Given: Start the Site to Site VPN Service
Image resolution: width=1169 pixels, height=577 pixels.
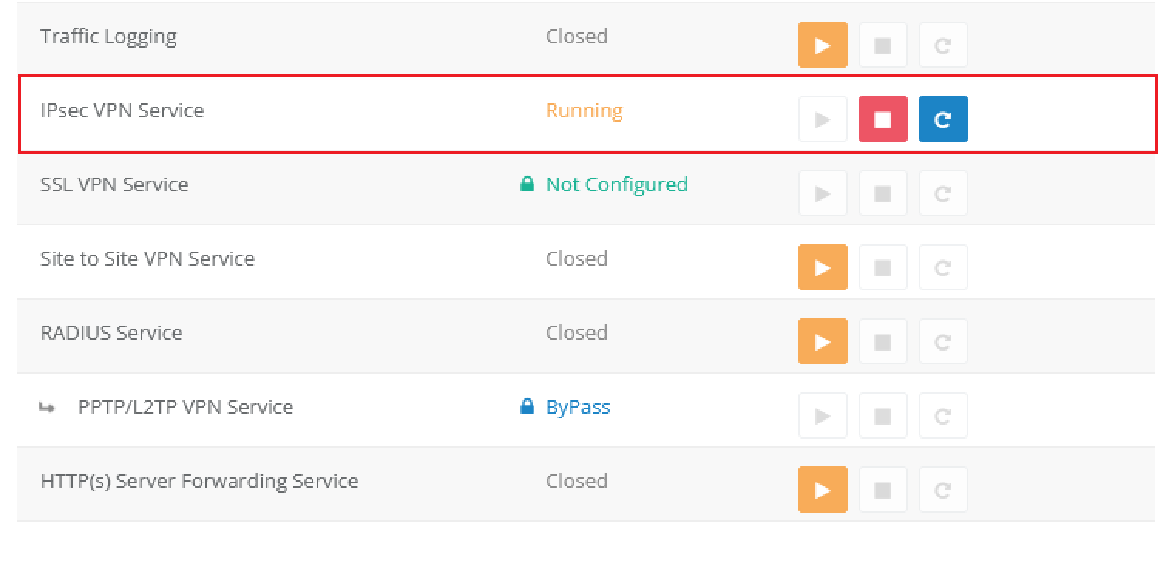Looking at the screenshot, I should point(822,268).
